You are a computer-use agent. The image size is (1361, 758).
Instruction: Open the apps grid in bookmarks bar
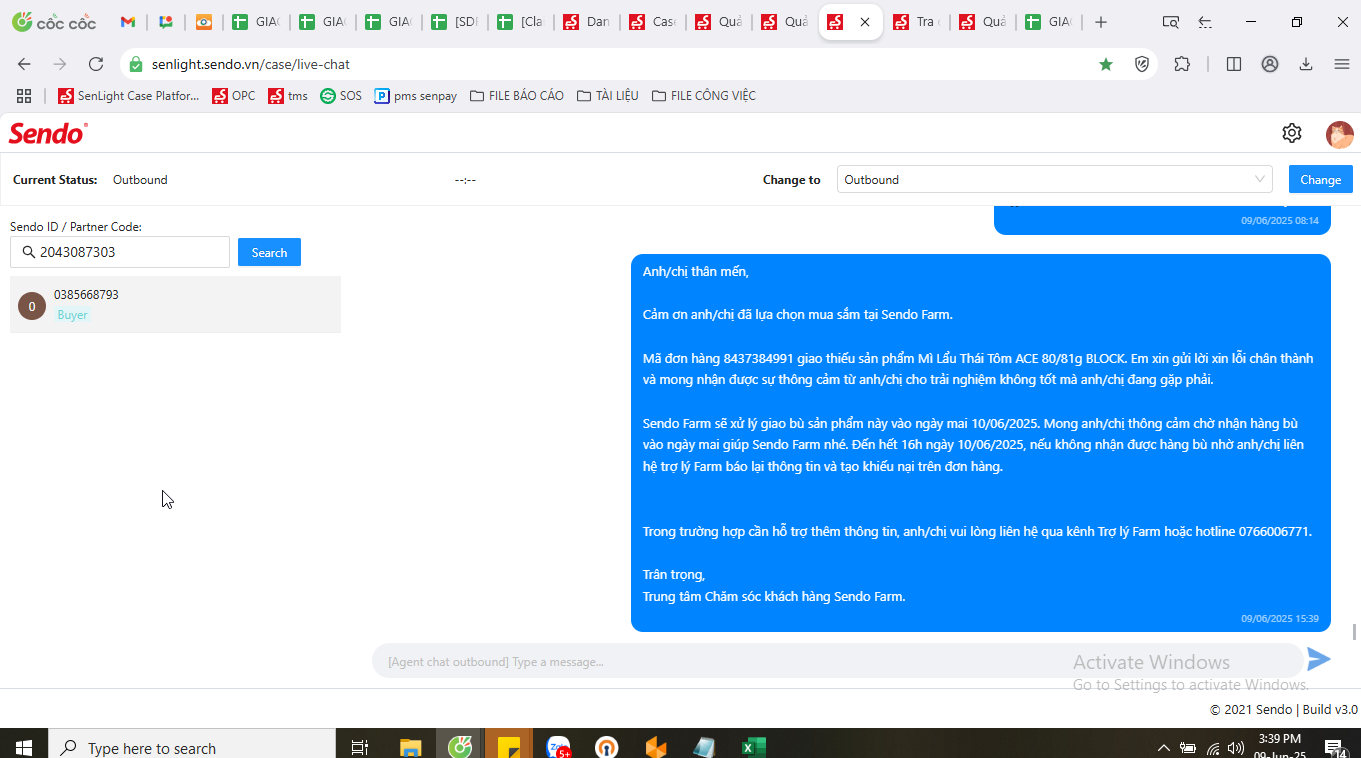pyautogui.click(x=24, y=96)
